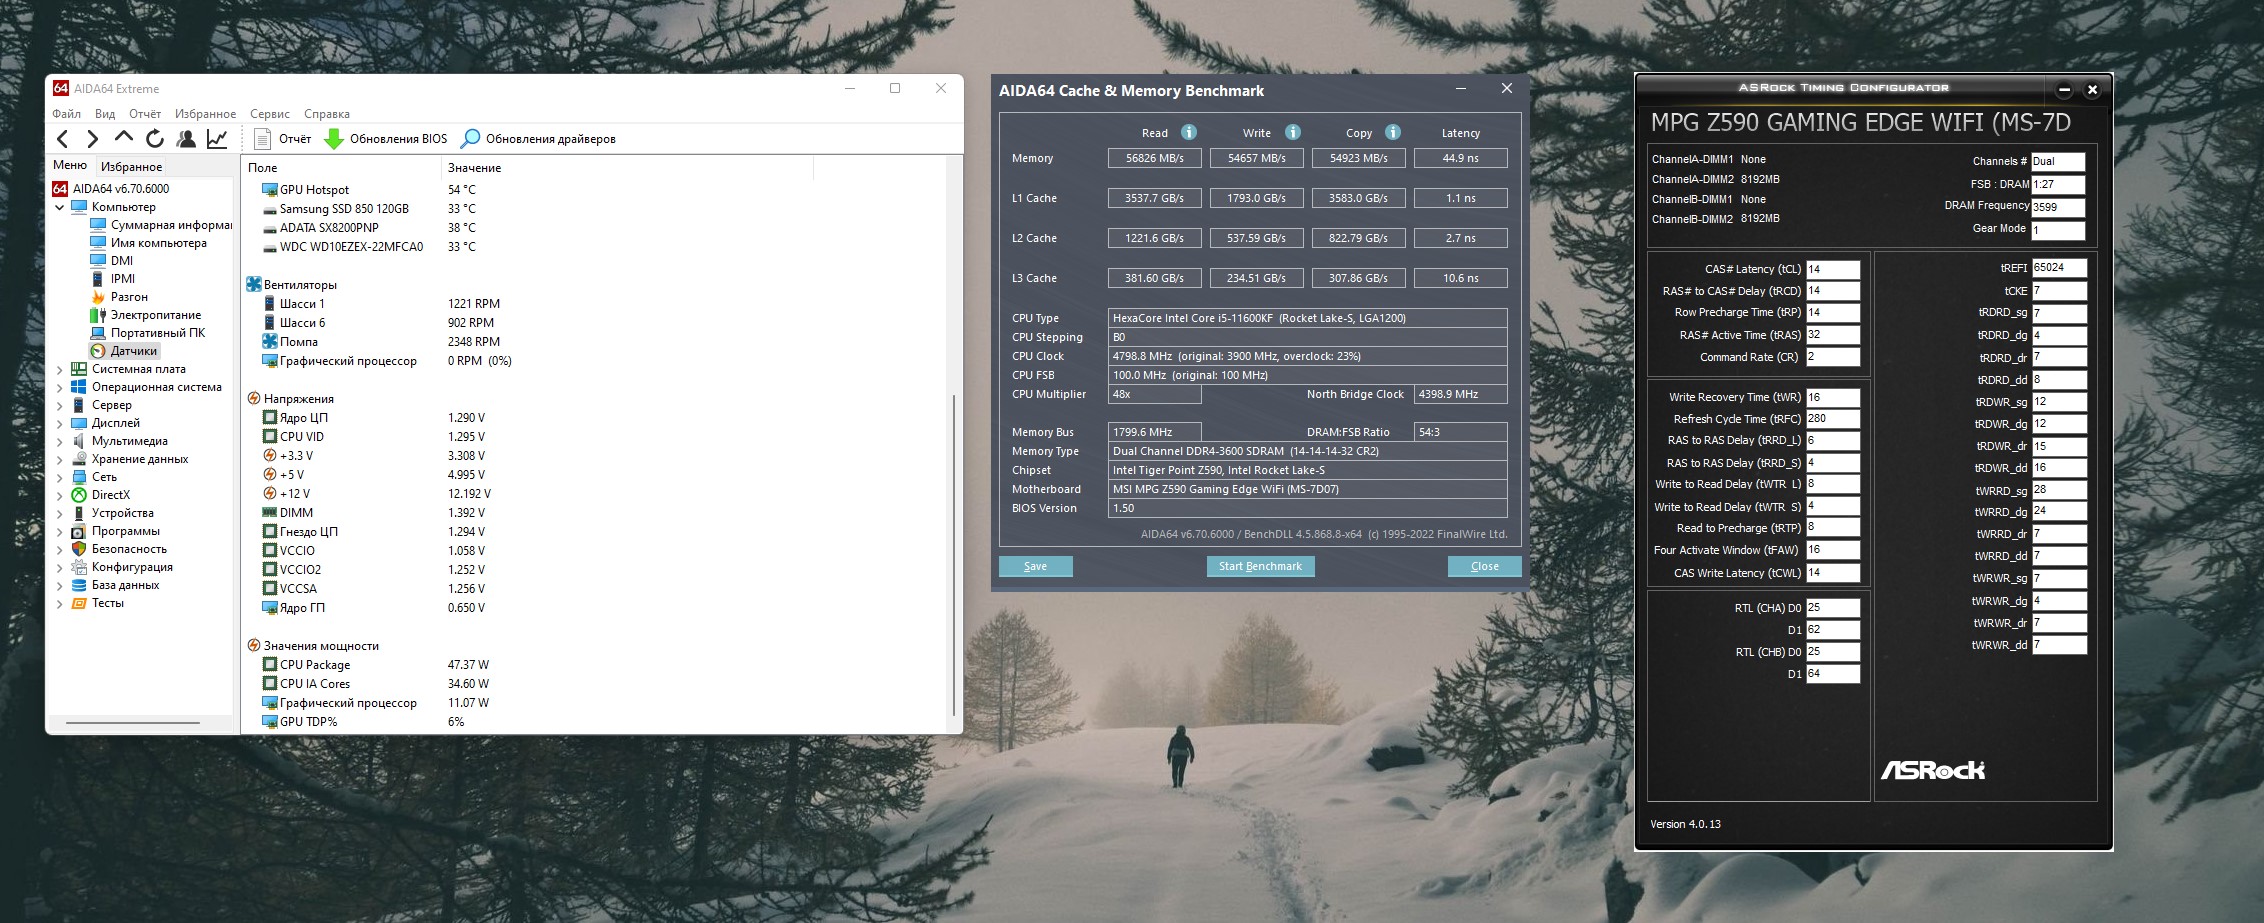Click the Refresh Cycle Time (tRFC) field
The height and width of the screenshot is (923, 2264).
click(1833, 419)
